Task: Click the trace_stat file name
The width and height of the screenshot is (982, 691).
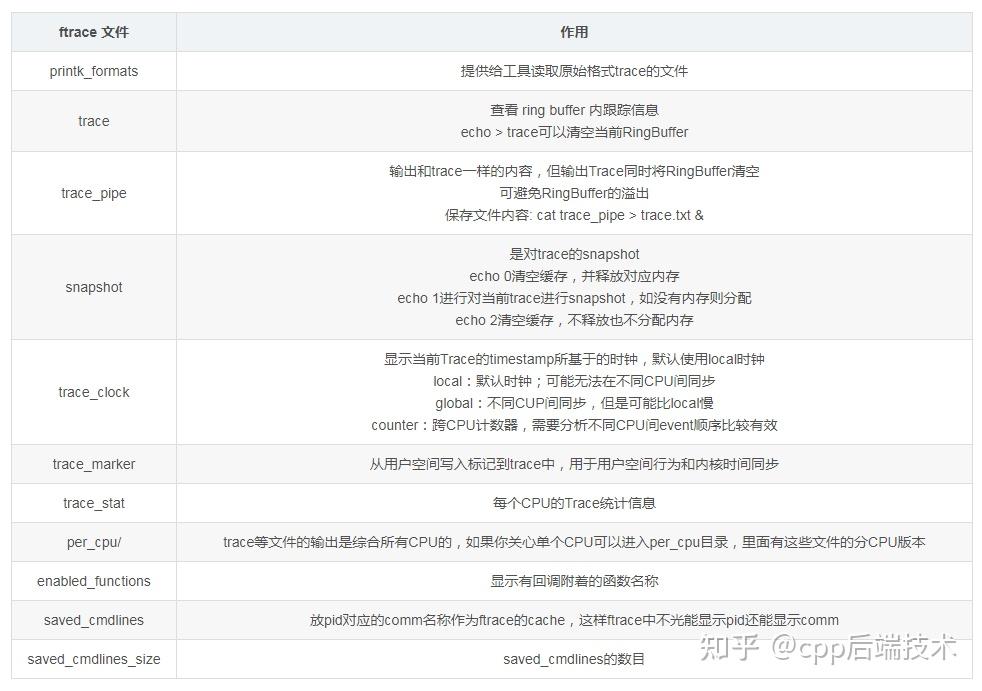Action: 93,503
